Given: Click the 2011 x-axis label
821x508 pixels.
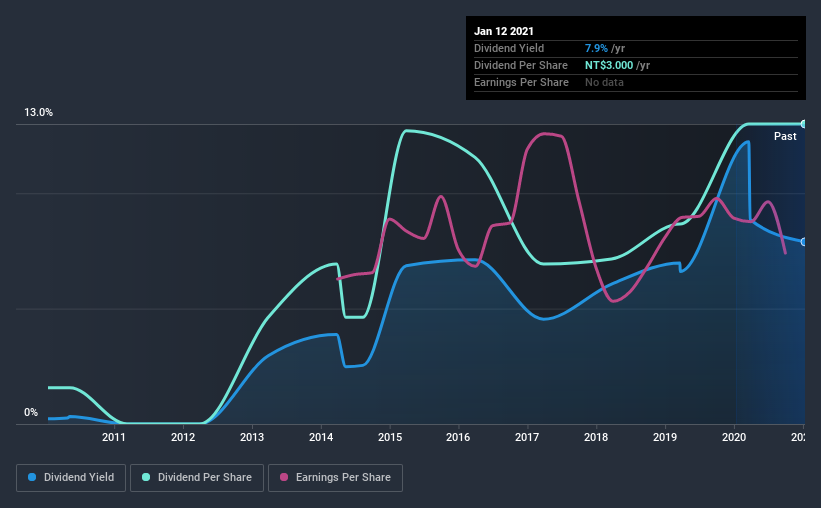Looking at the screenshot, I should click(x=114, y=437).
